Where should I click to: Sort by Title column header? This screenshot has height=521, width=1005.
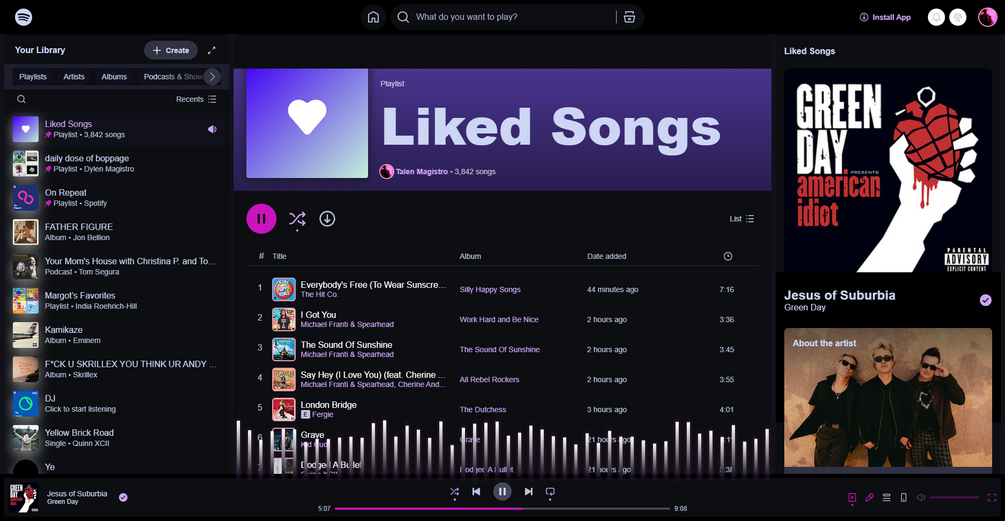click(x=279, y=256)
